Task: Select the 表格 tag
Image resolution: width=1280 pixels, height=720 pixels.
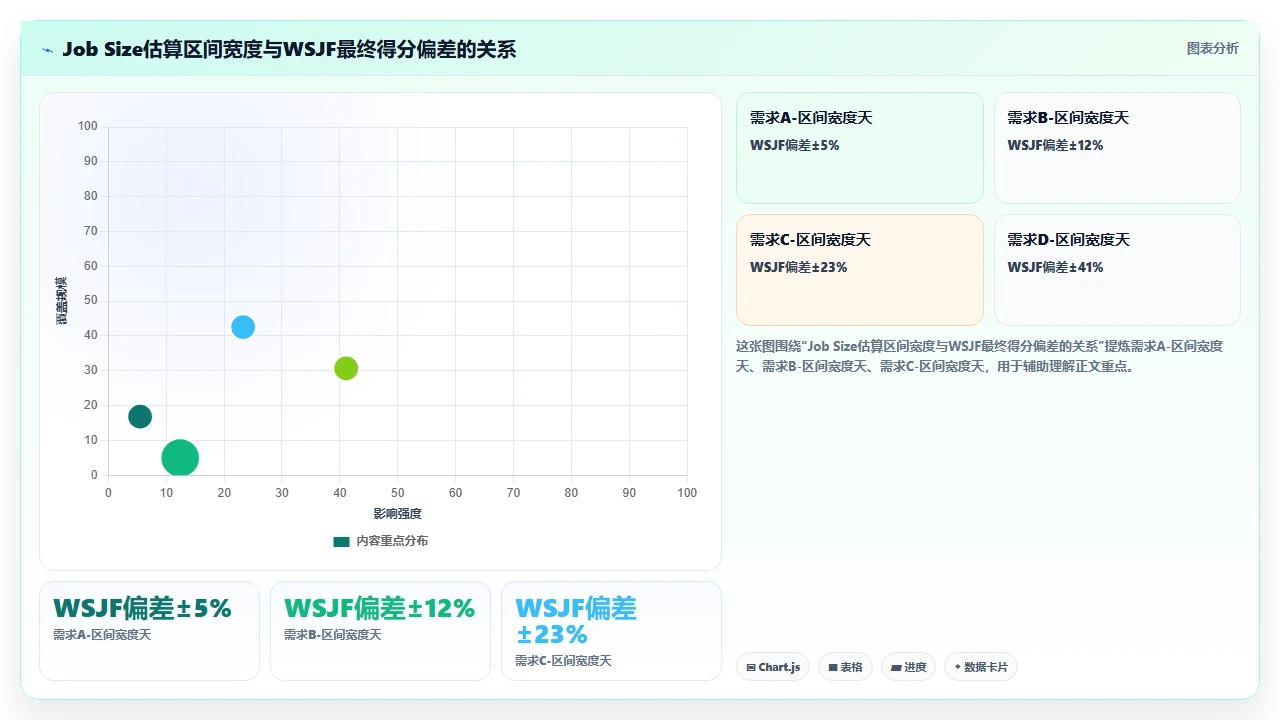Action: click(845, 667)
